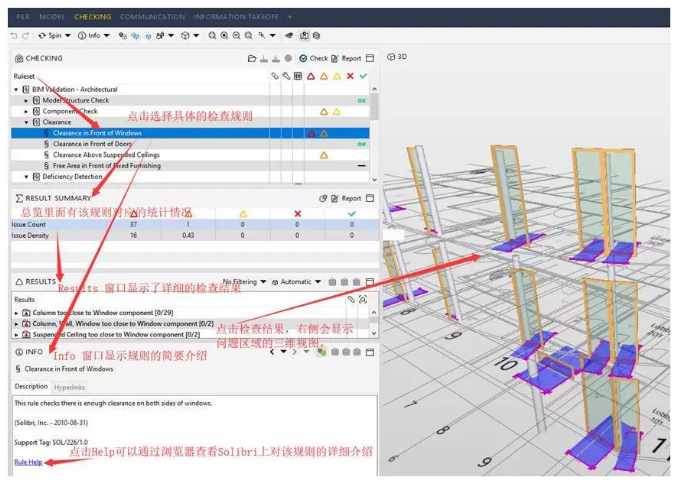Screen dimensions: 680x486
Task: Maximize Result Summary panel via window icon
Action: (x=370, y=198)
